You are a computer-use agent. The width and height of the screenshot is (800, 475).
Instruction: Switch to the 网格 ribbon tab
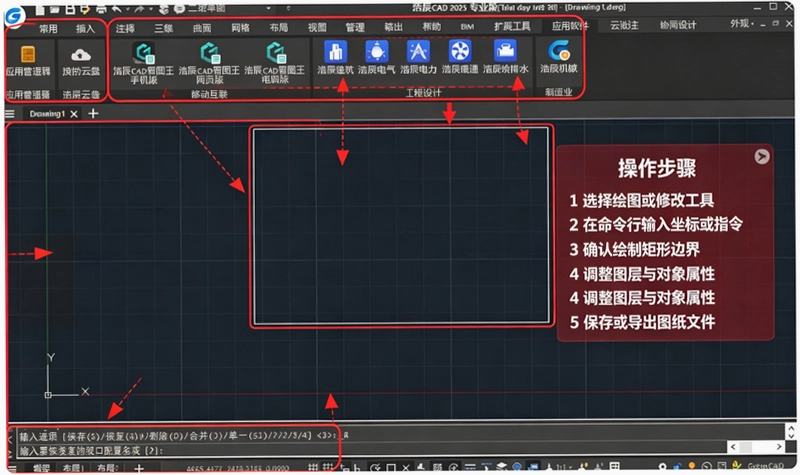240,28
